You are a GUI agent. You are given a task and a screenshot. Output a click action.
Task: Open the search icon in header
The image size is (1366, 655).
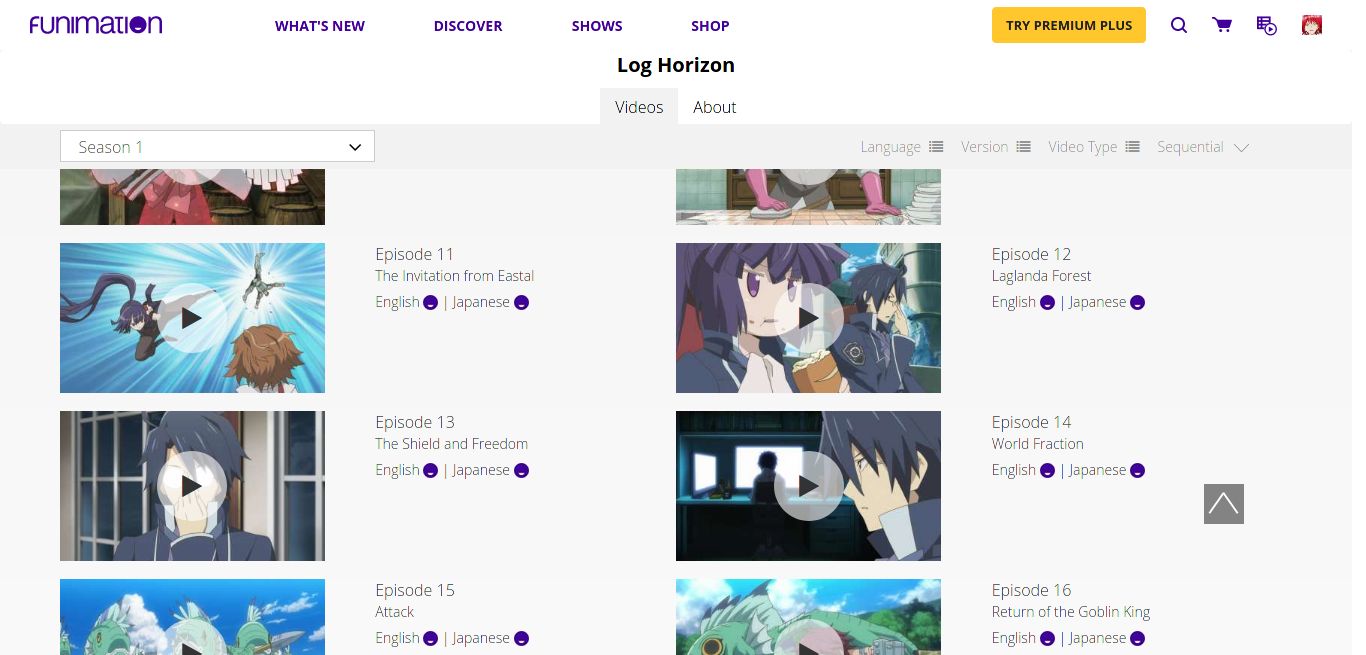1179,25
